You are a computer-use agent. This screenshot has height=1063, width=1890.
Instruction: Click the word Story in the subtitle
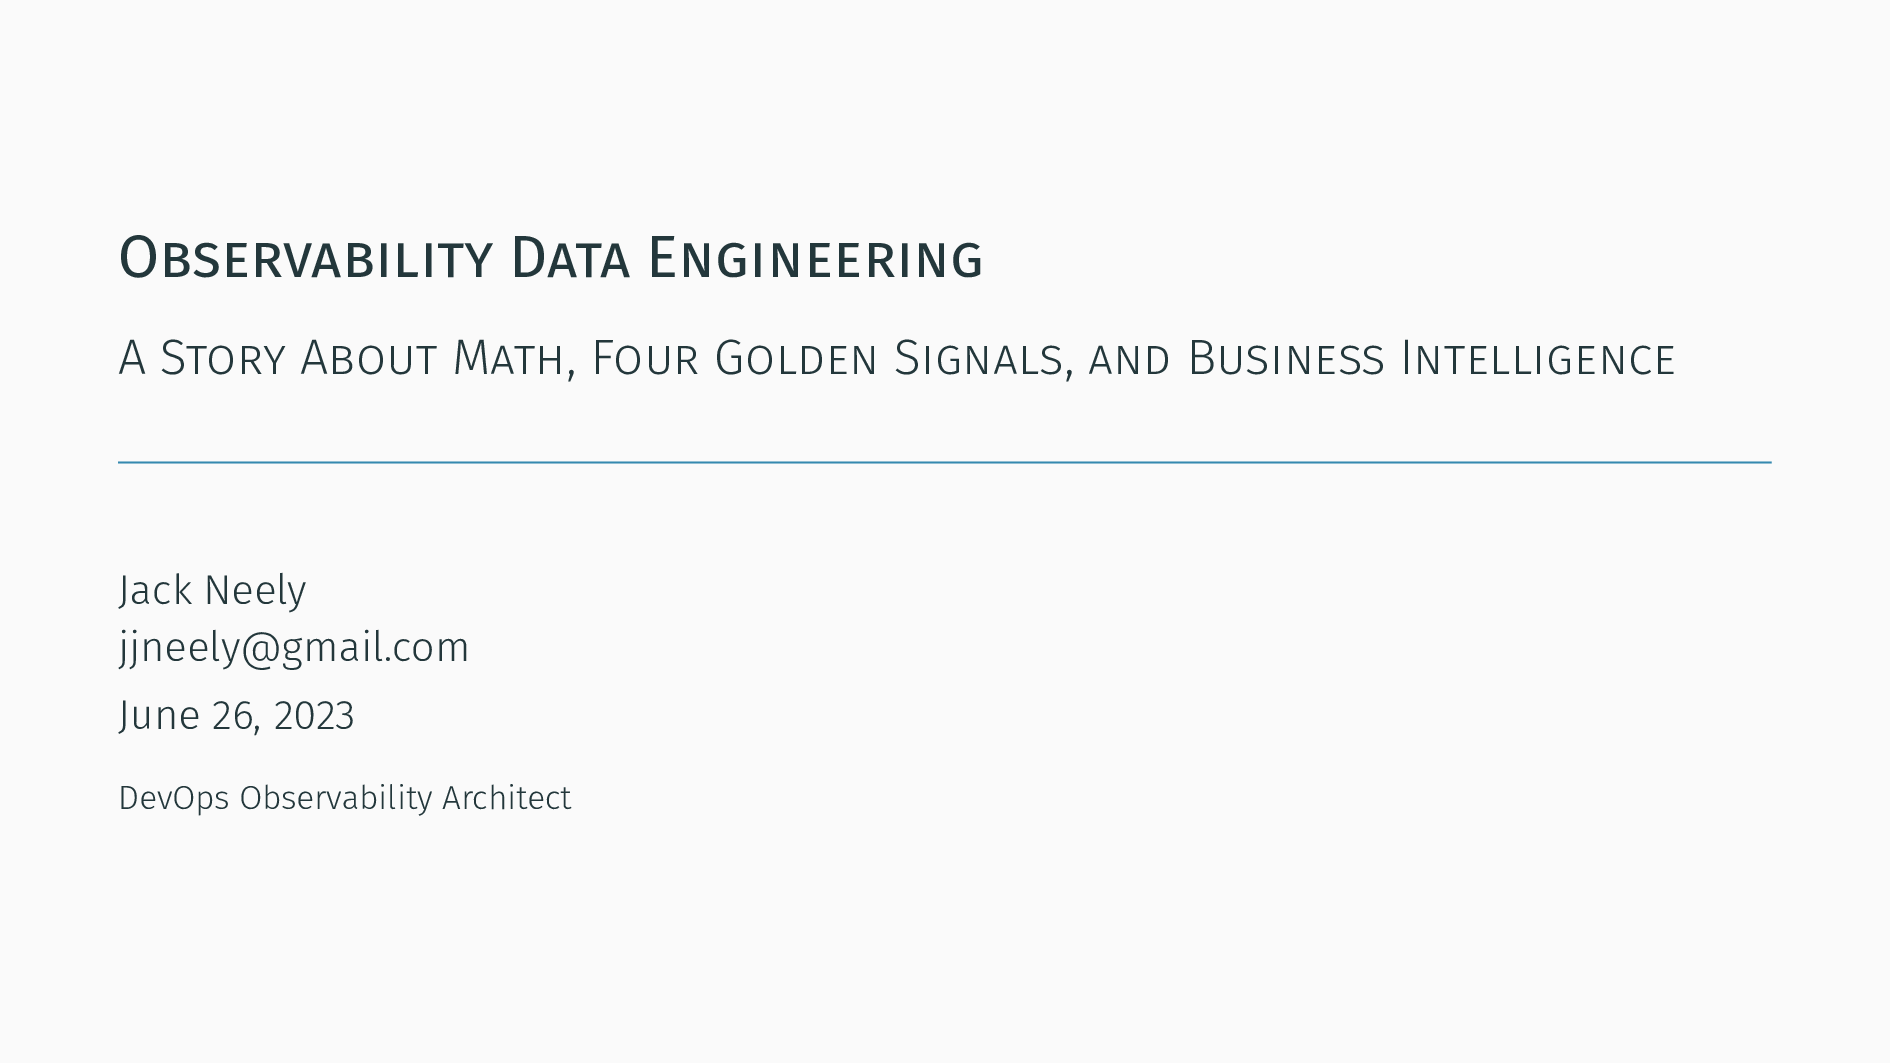click(223, 358)
